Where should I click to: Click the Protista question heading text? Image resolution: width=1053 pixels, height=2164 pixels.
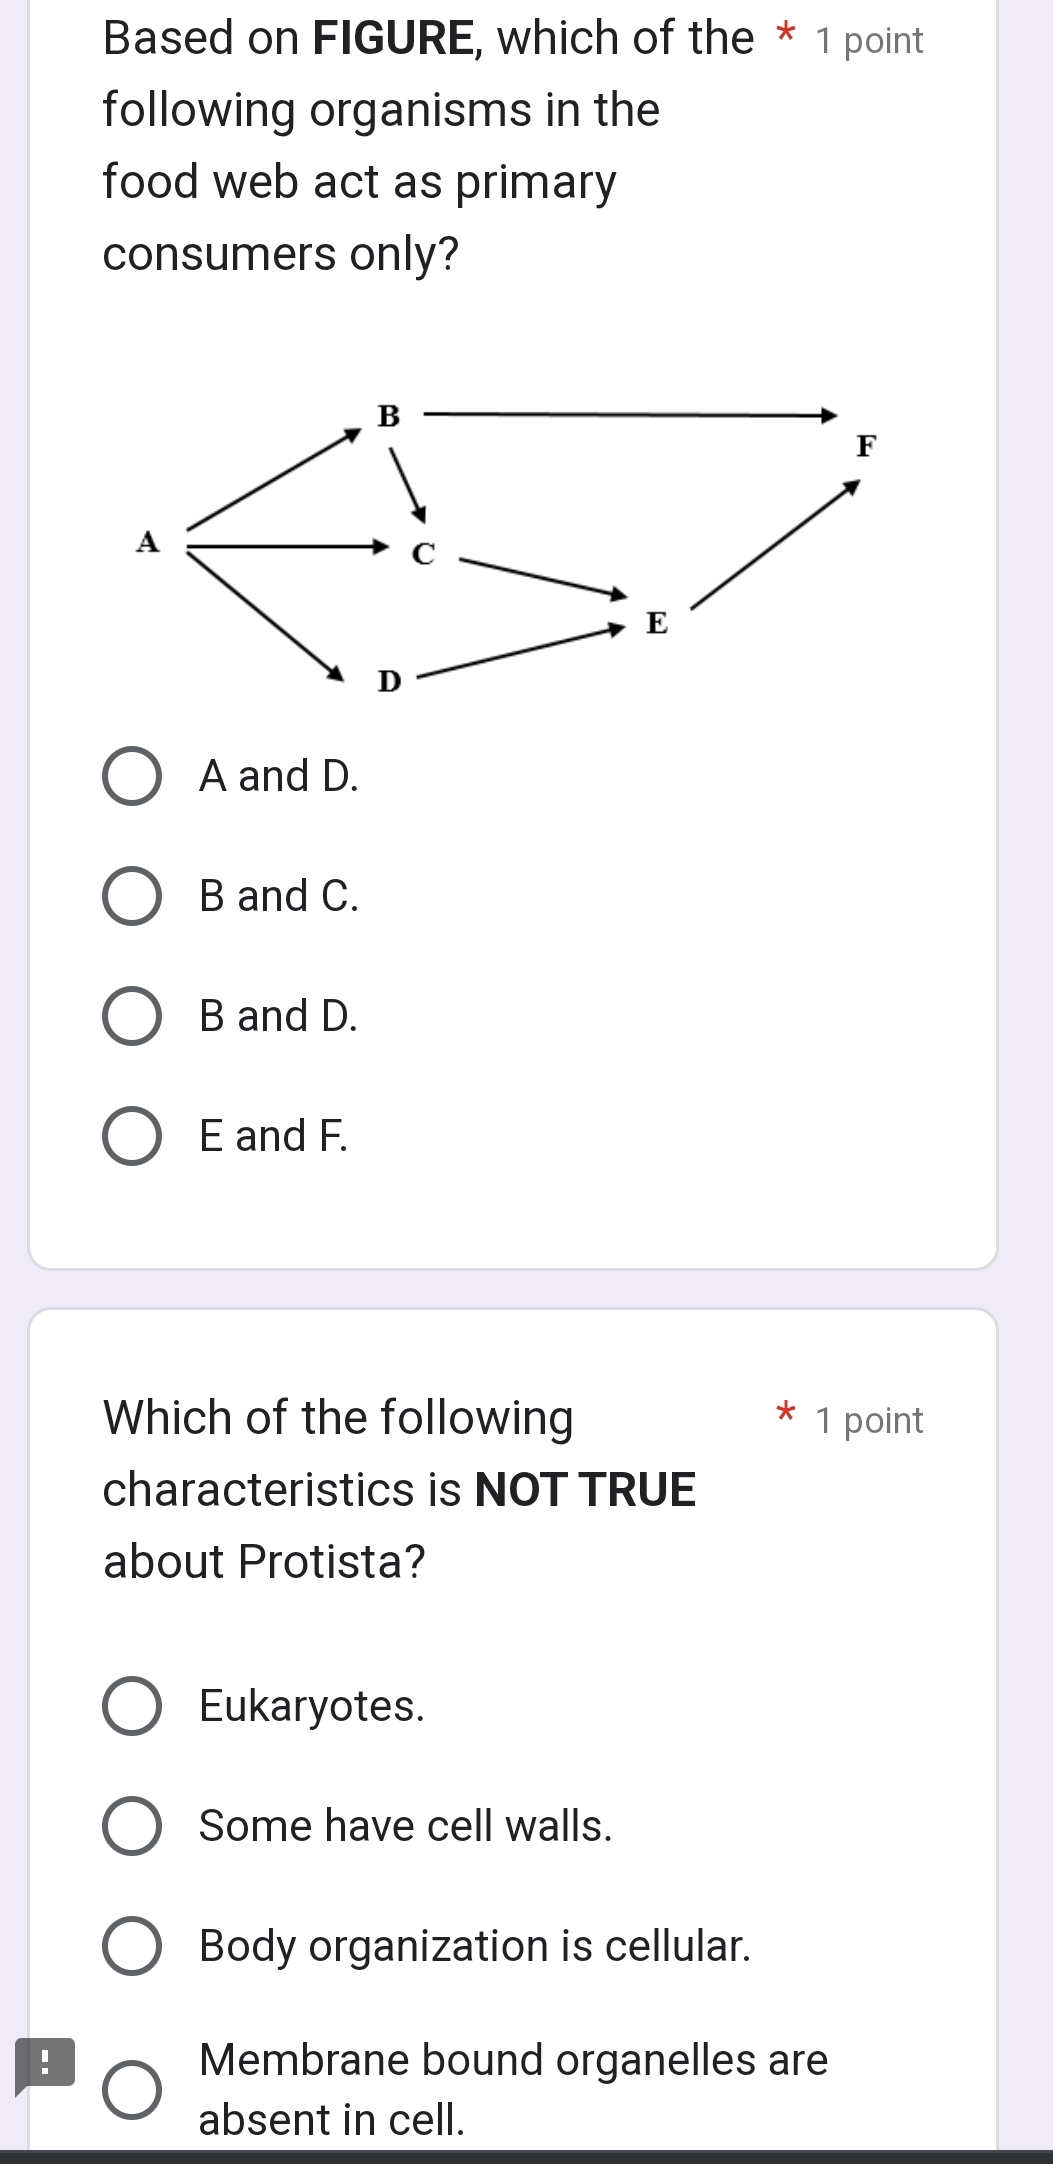point(400,1489)
